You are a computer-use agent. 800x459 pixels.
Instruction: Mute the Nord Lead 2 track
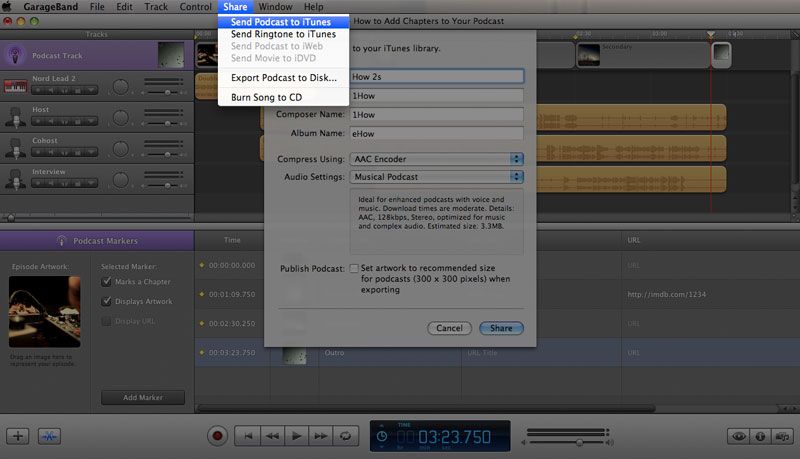click(x=51, y=91)
